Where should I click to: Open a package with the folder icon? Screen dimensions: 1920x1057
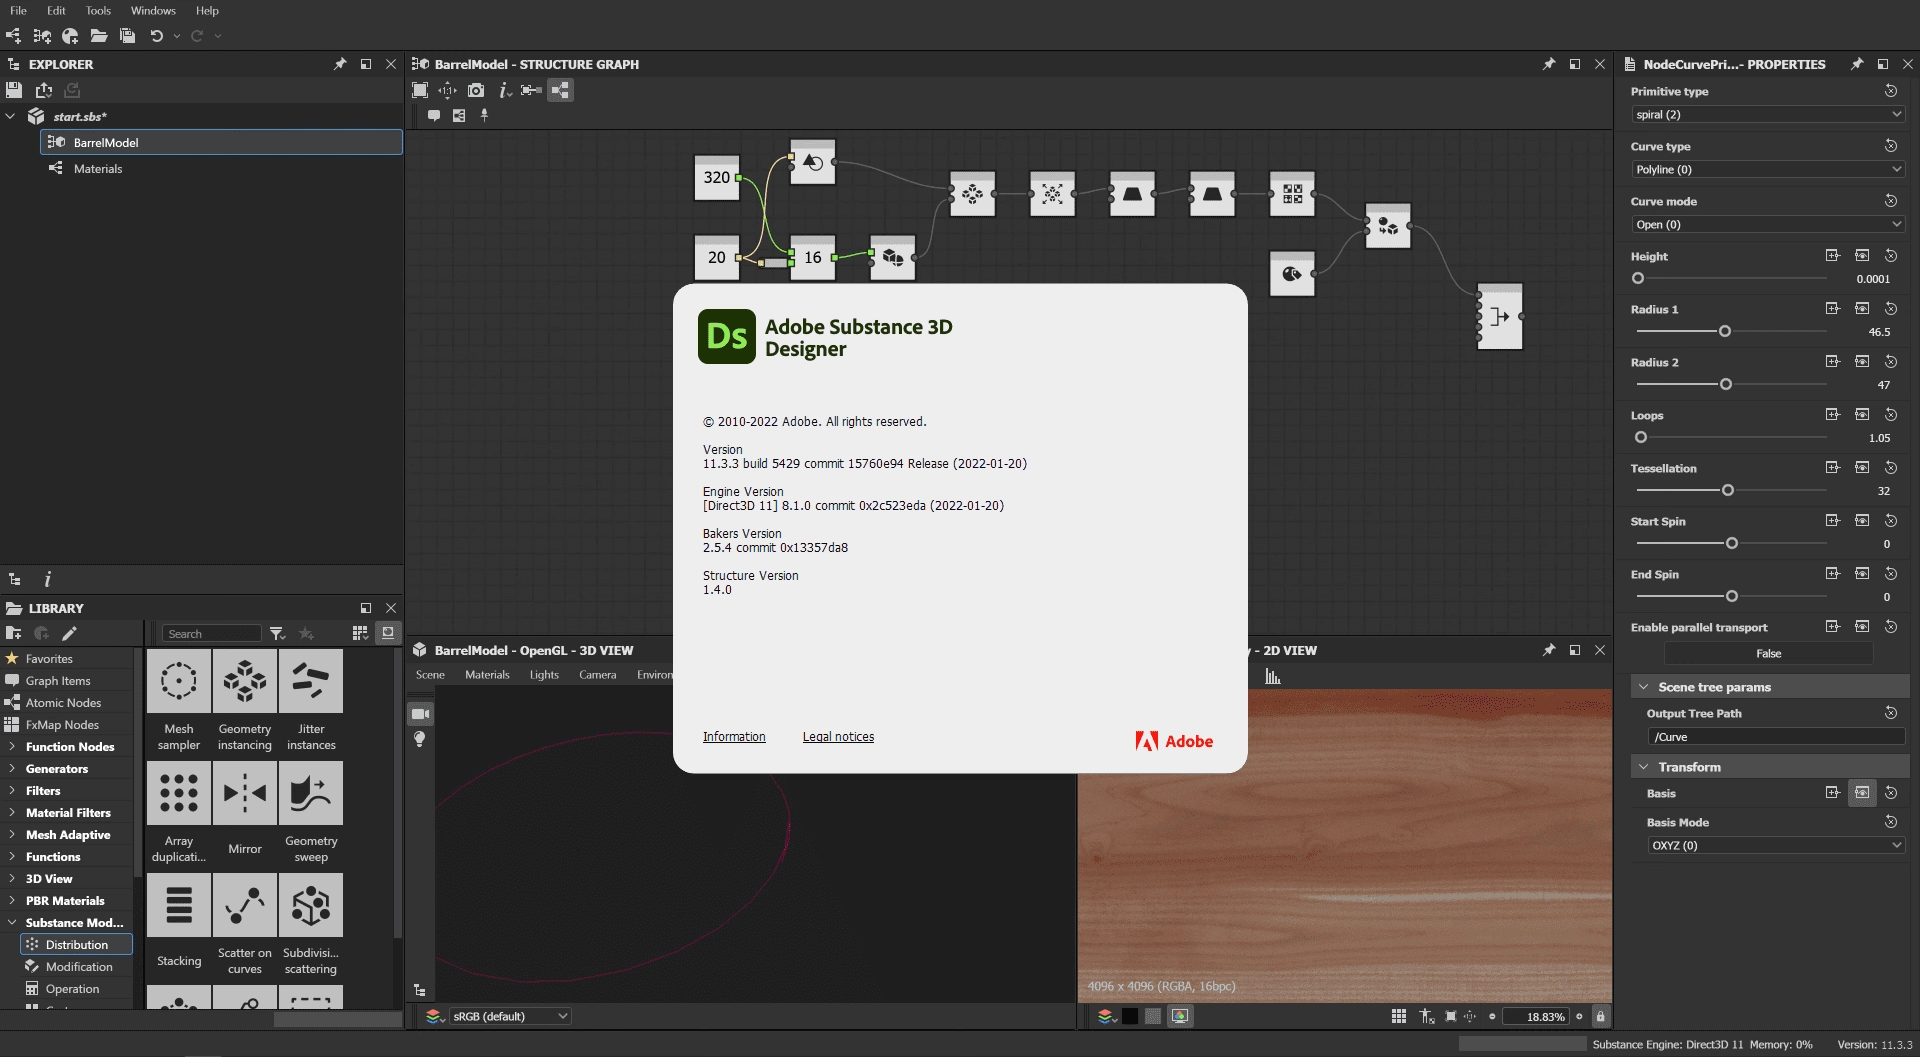pyautogui.click(x=99, y=36)
